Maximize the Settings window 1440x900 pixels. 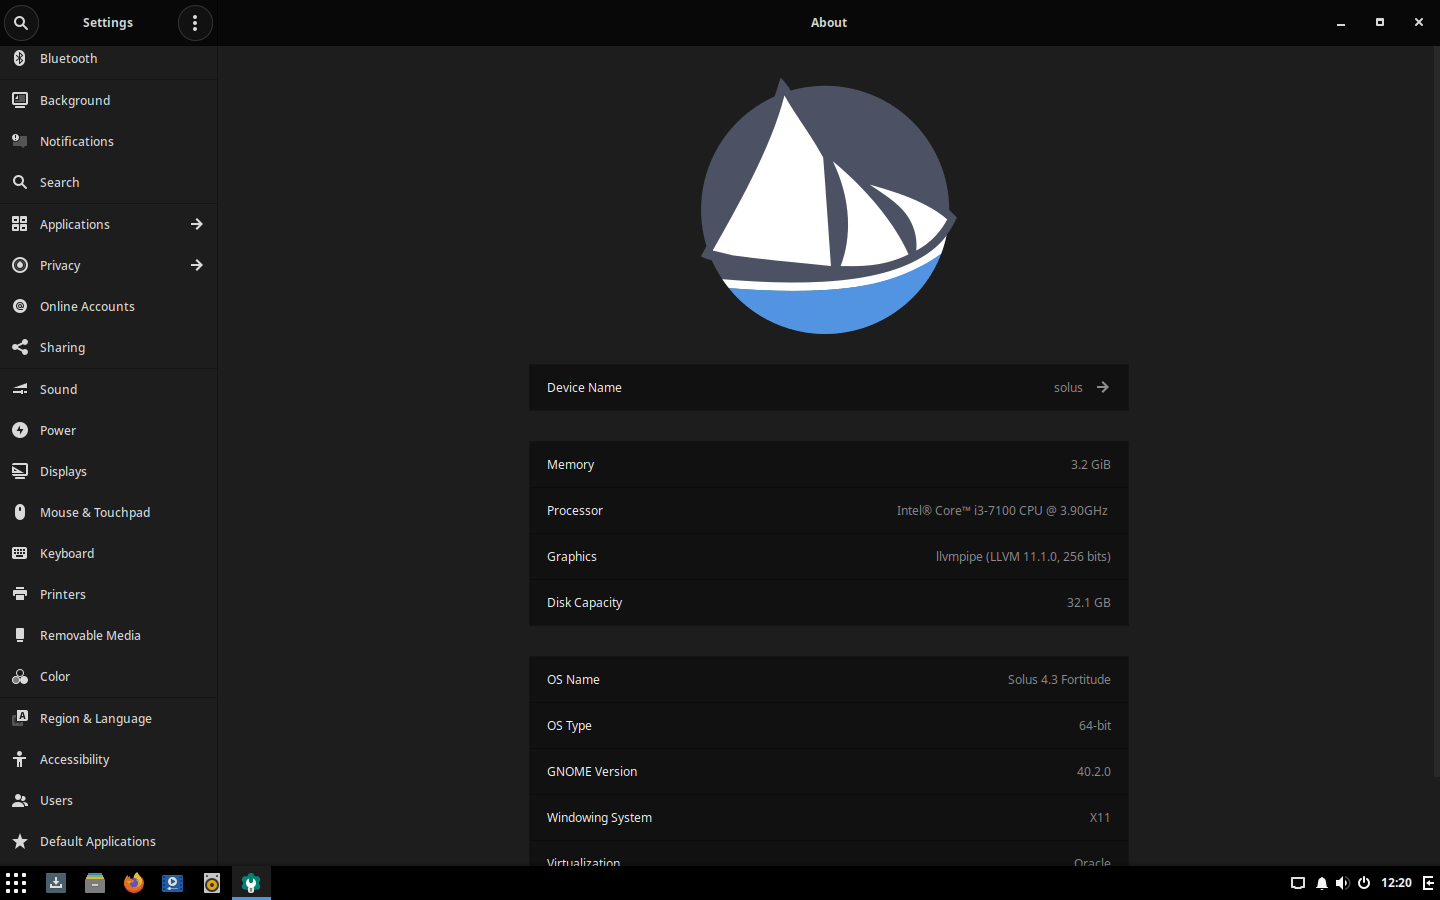click(x=1380, y=22)
